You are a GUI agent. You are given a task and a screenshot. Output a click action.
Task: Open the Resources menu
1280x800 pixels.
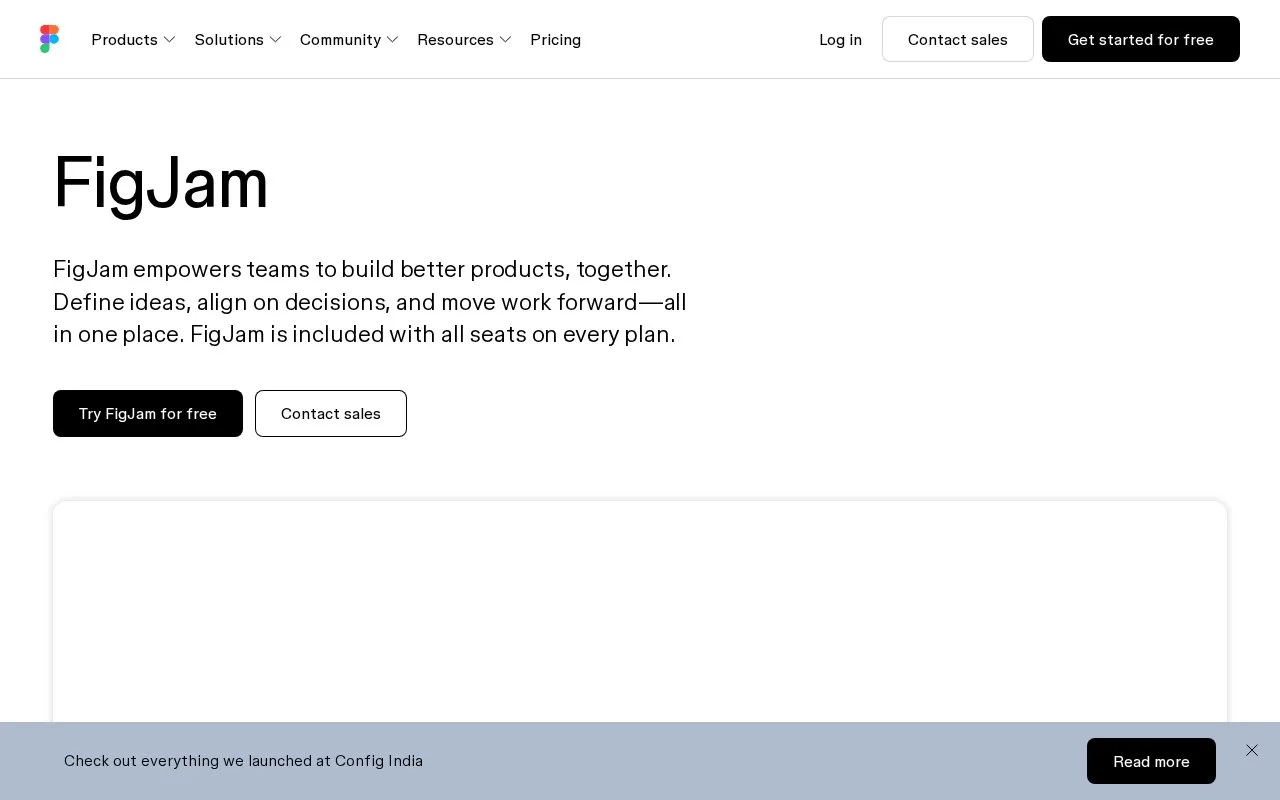(464, 39)
